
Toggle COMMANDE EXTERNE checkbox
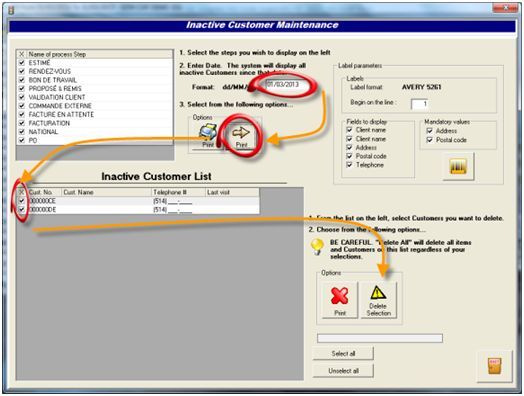(22, 106)
